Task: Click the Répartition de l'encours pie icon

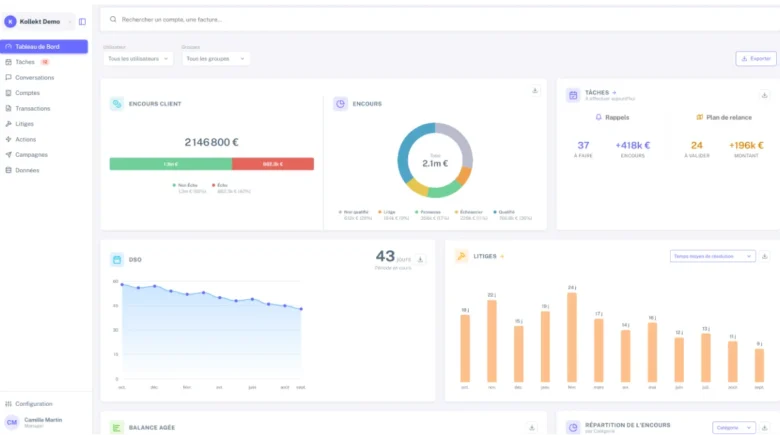Action: coord(573,428)
